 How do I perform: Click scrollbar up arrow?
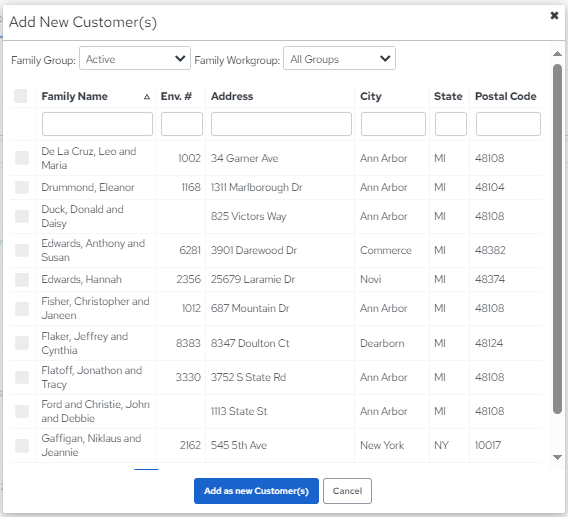pyautogui.click(x=557, y=54)
